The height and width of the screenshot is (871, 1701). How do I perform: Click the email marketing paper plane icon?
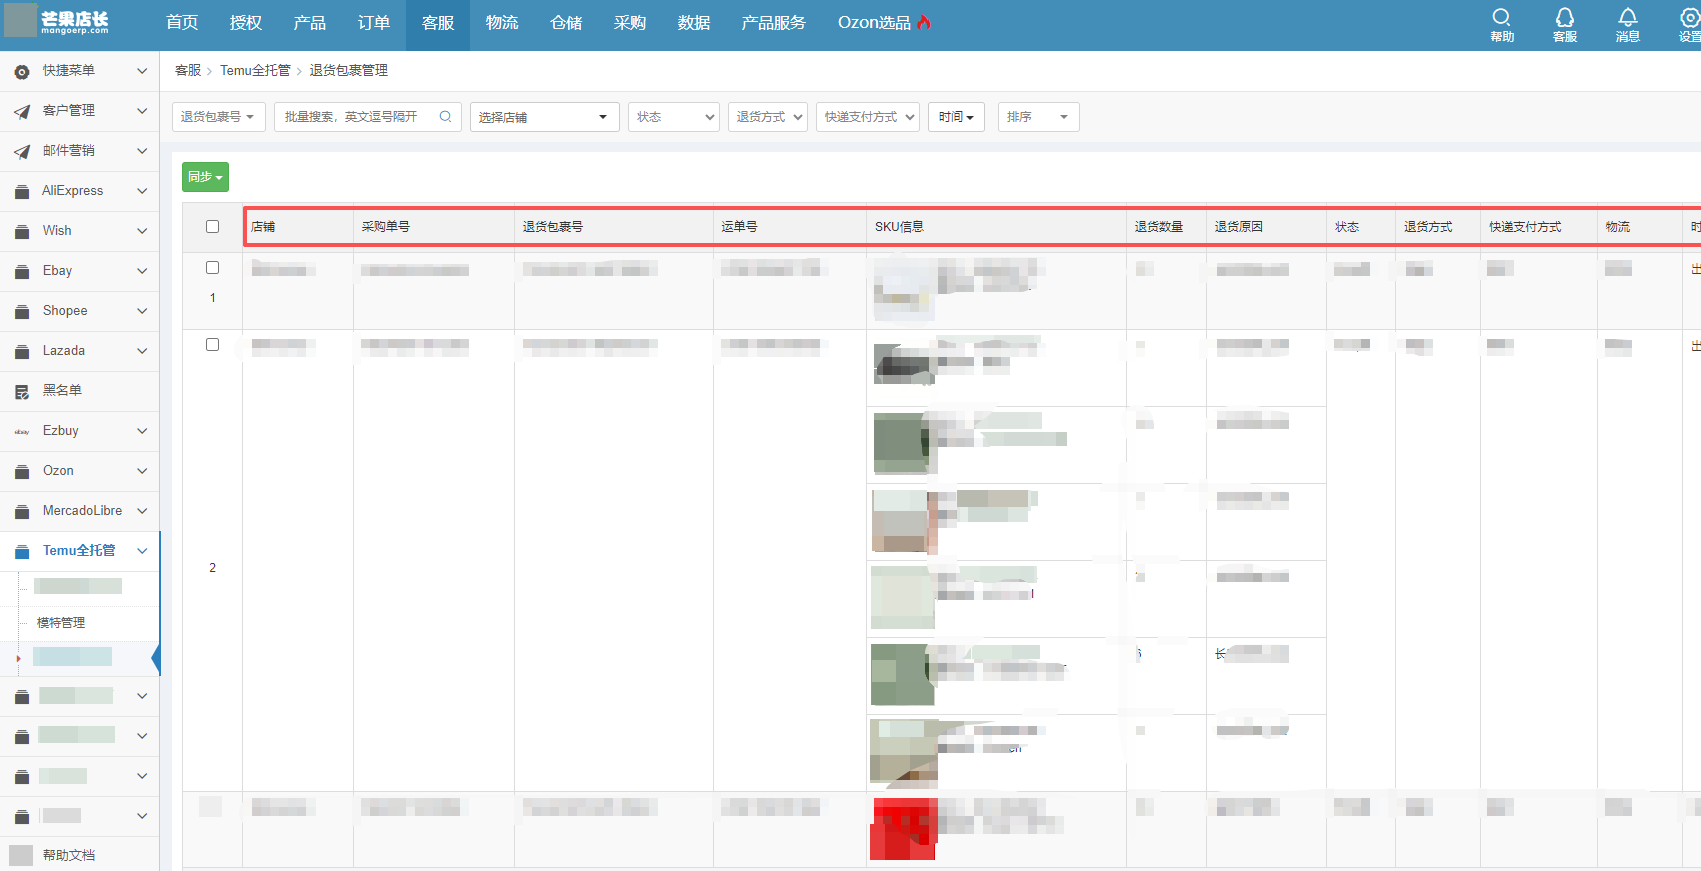point(22,151)
